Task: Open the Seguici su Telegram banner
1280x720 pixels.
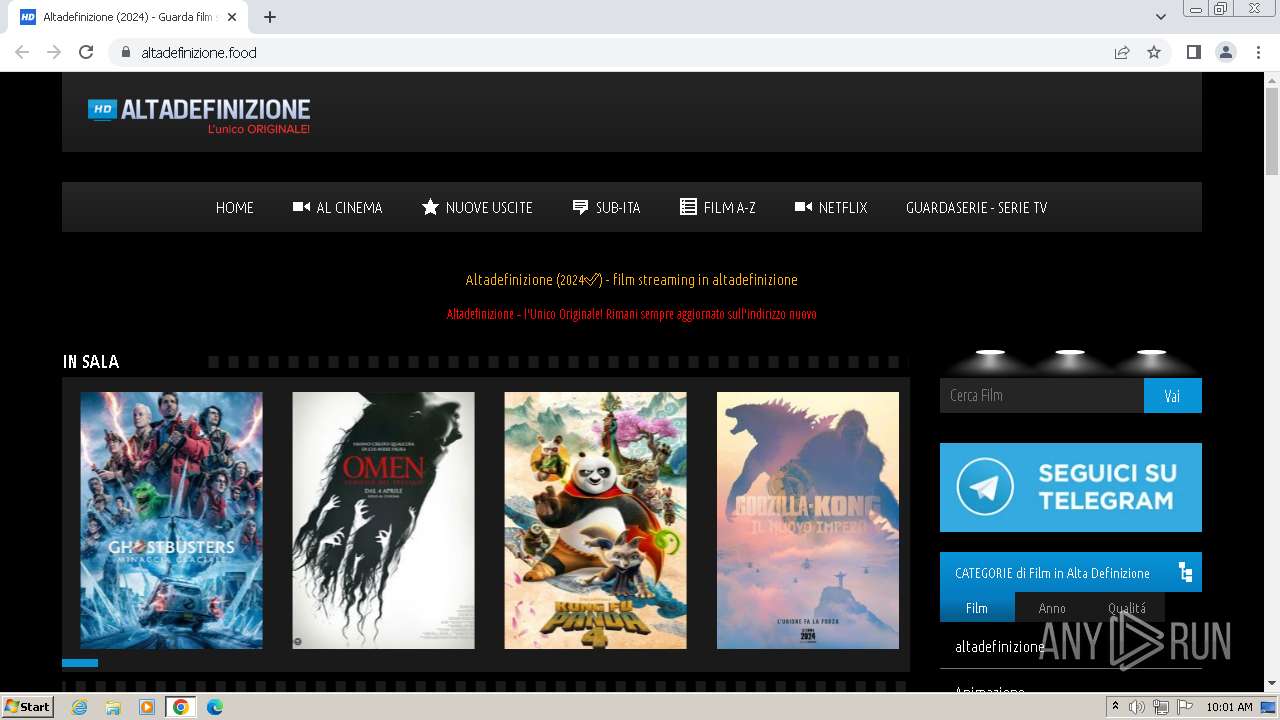Action: [x=1070, y=487]
